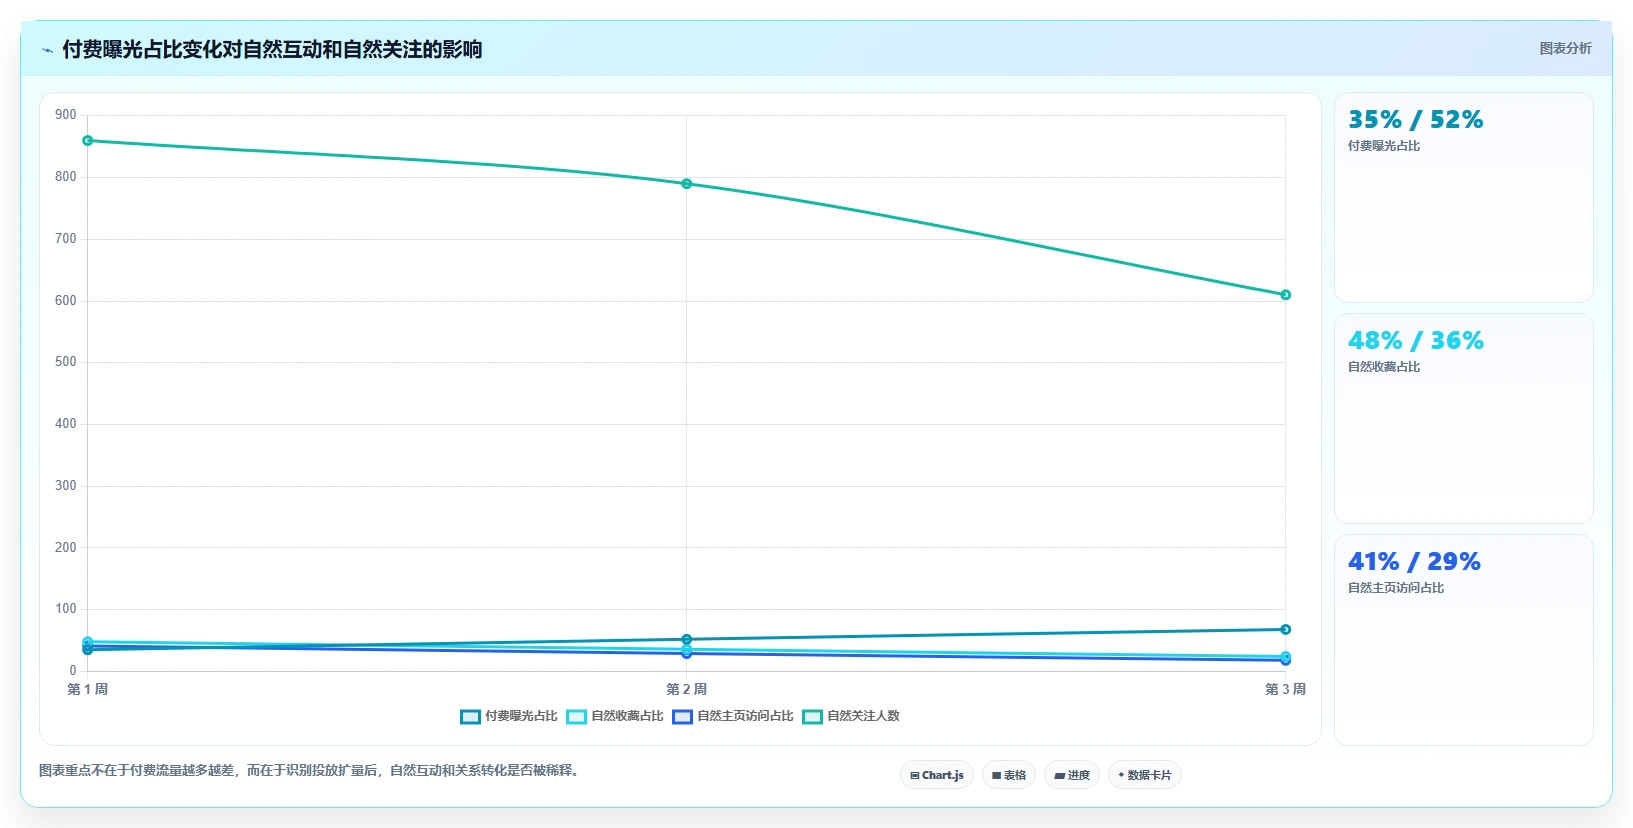Click the 第 1 周 x-axis label
This screenshot has width=1633, height=828.
[88, 689]
